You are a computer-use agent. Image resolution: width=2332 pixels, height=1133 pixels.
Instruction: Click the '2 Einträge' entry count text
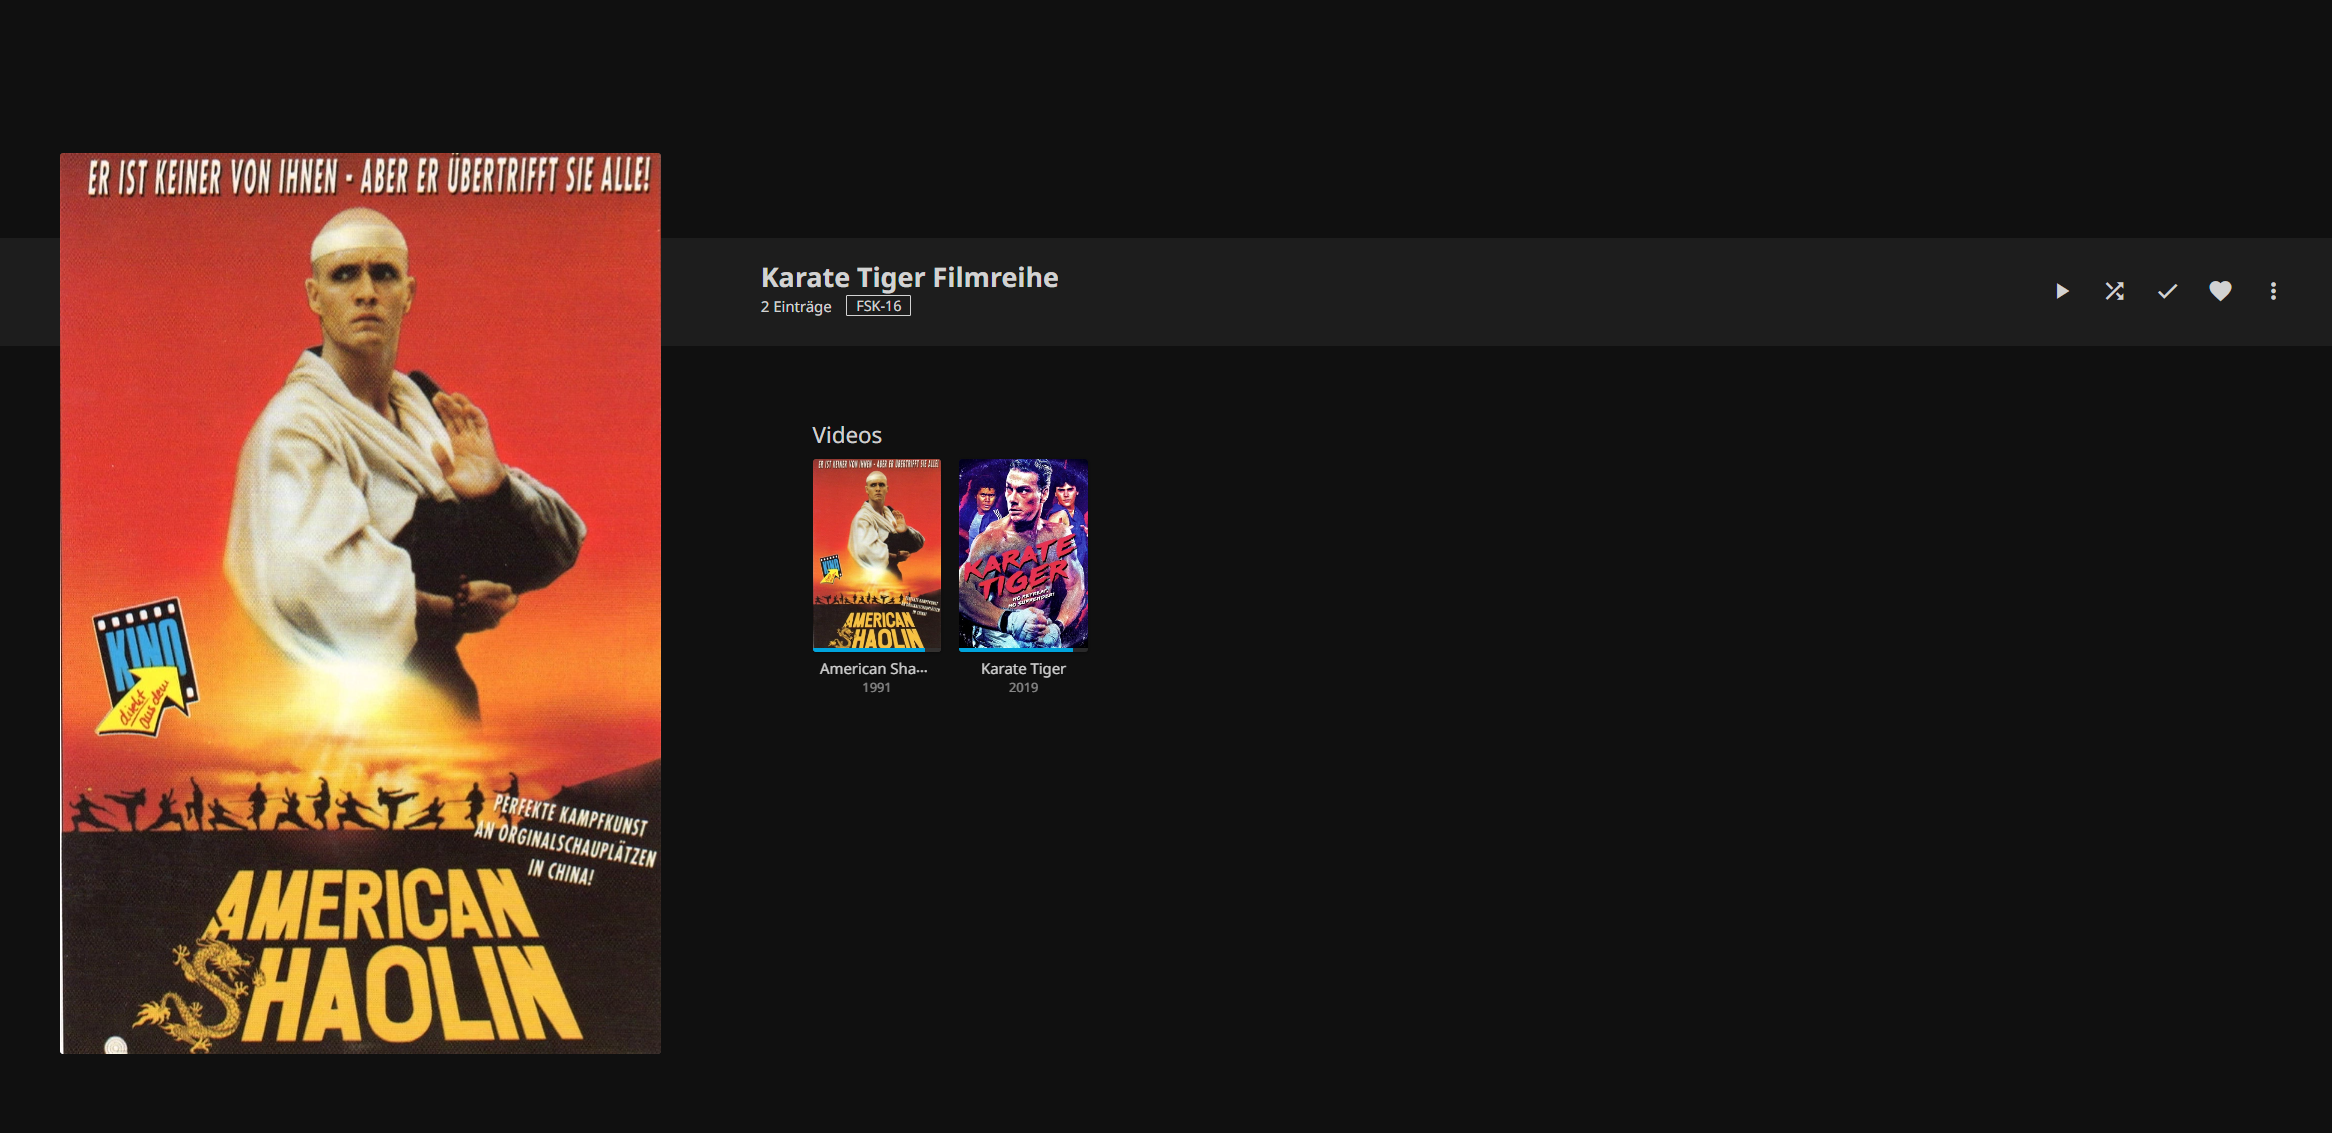click(x=796, y=307)
